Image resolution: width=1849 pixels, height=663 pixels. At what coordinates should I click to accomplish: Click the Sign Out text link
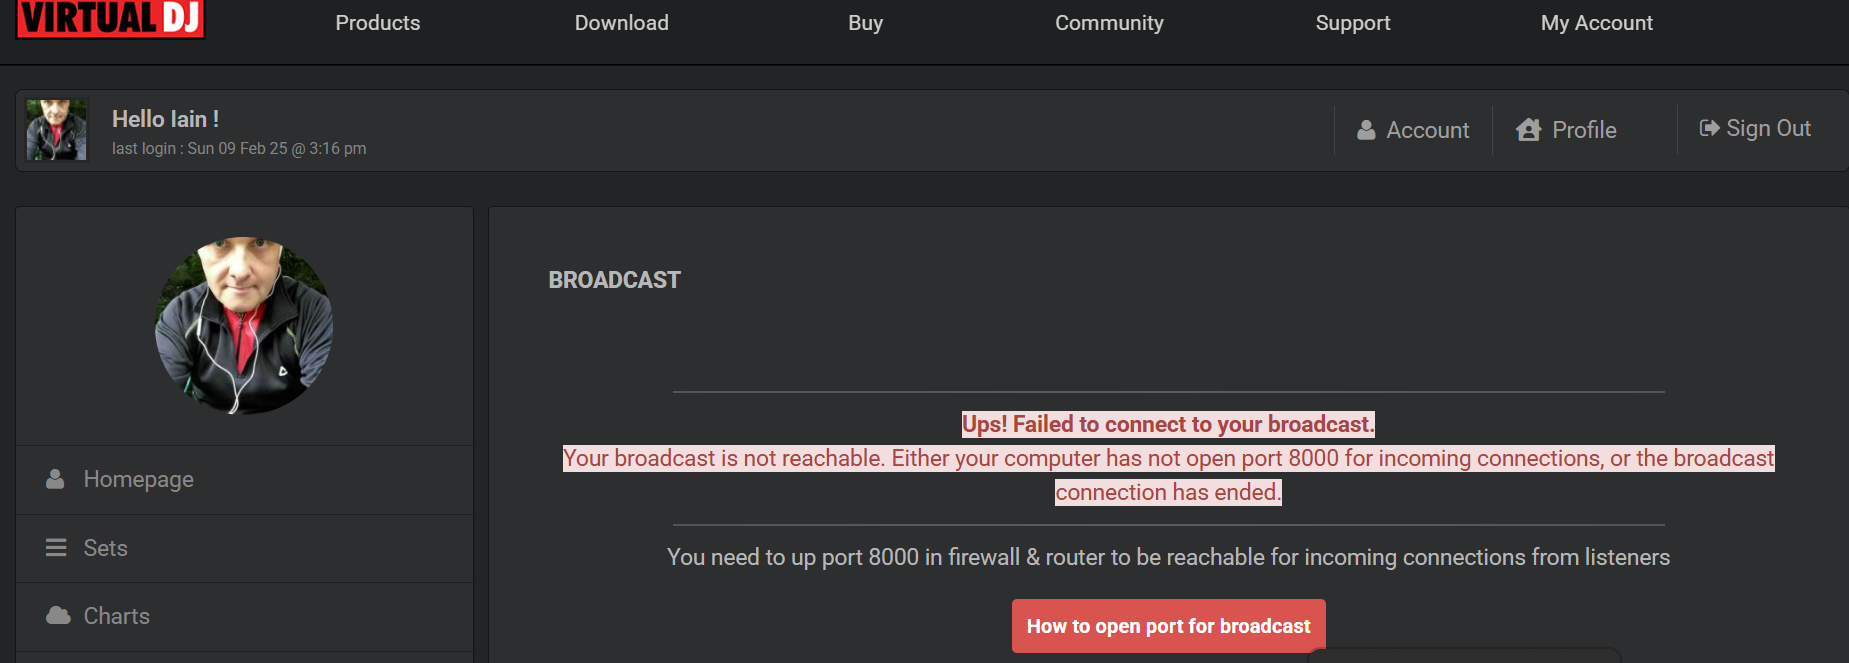tap(1768, 128)
